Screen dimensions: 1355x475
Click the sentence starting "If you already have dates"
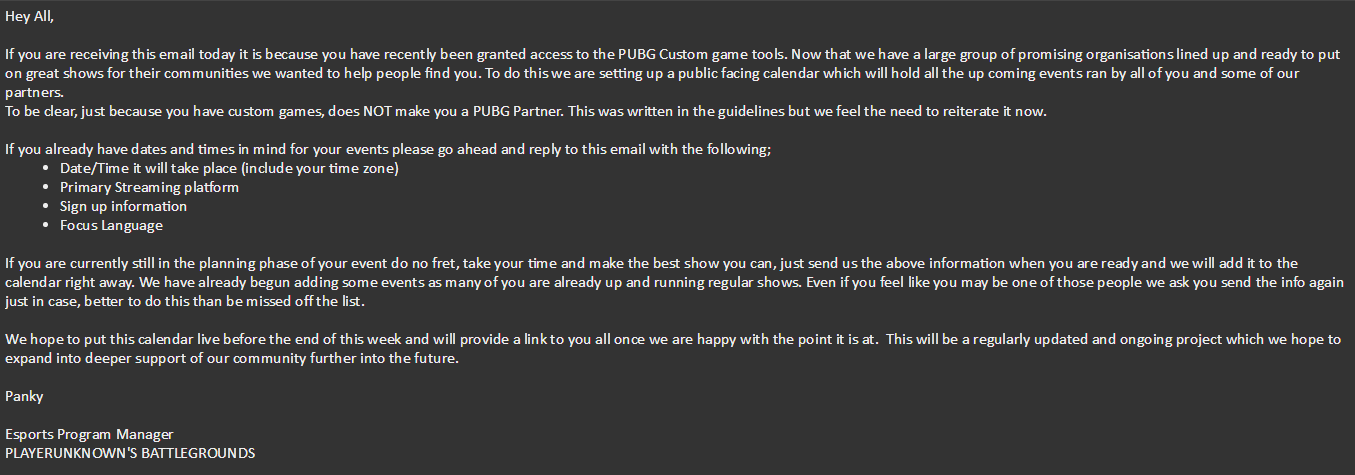coord(388,149)
